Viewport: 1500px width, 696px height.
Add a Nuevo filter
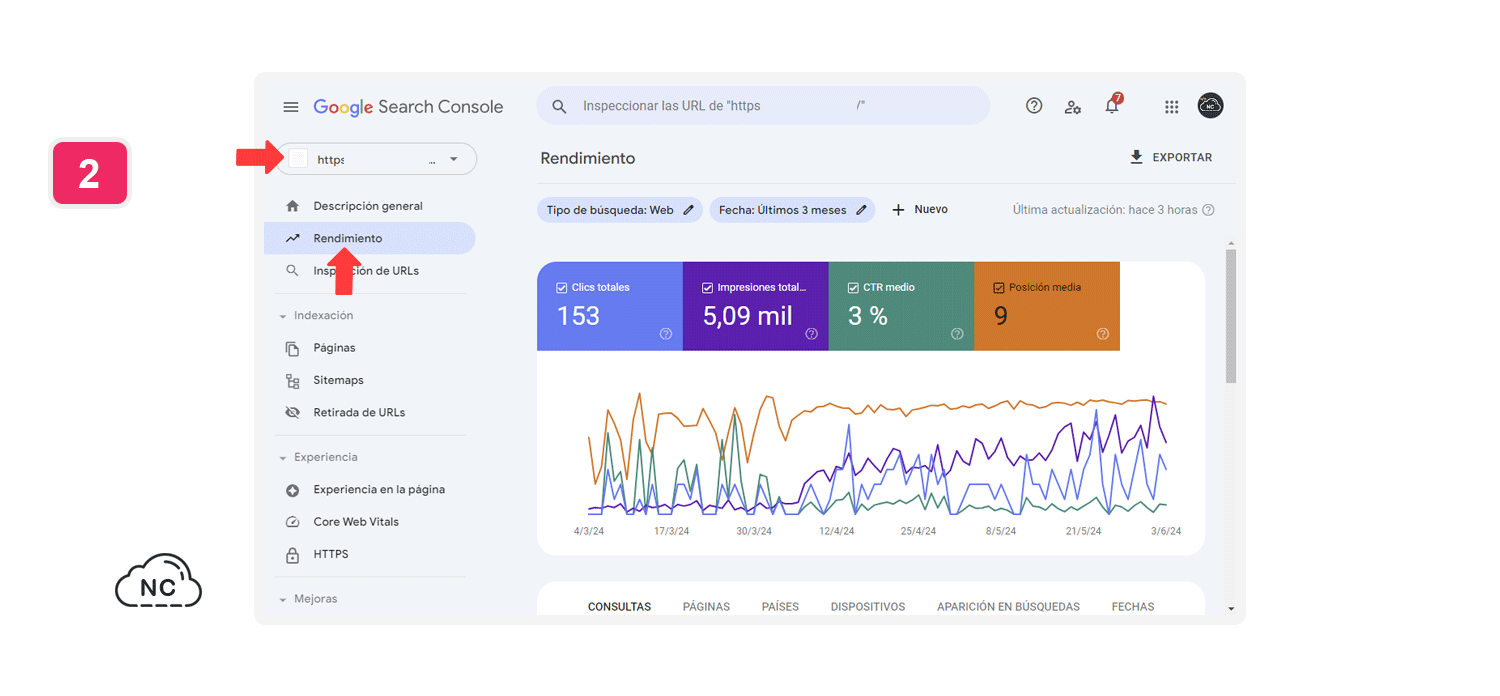click(919, 210)
